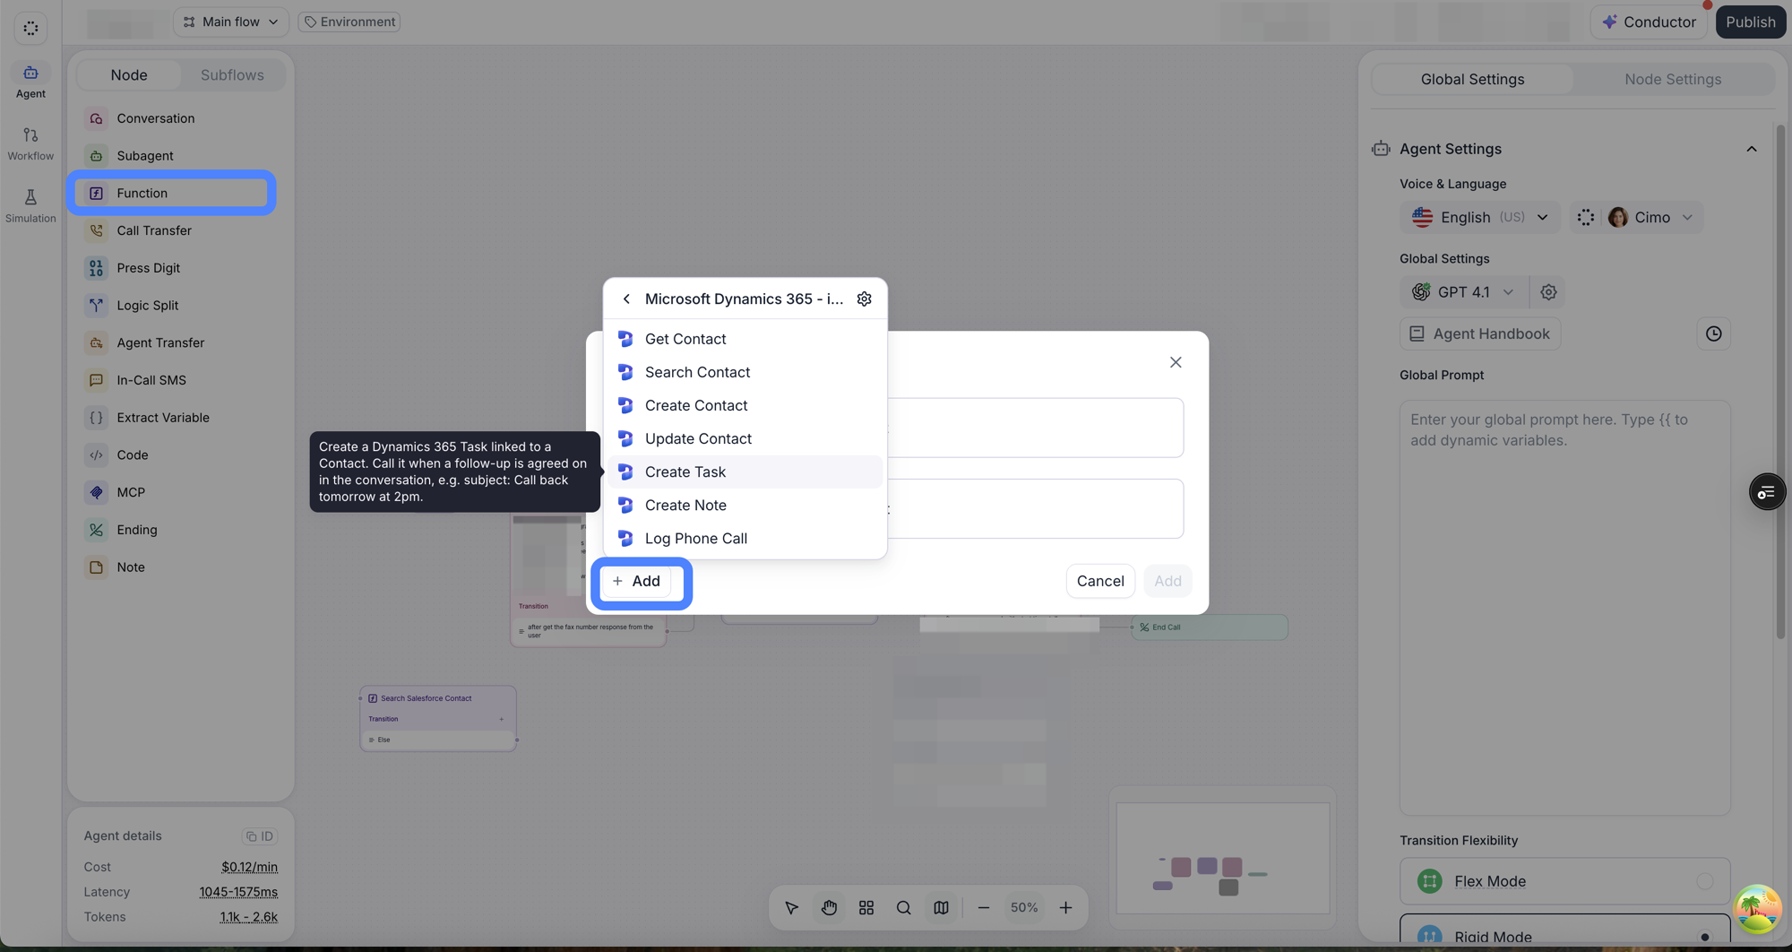Collapse the Agent Settings section
The height and width of the screenshot is (952, 1792).
pos(1751,149)
